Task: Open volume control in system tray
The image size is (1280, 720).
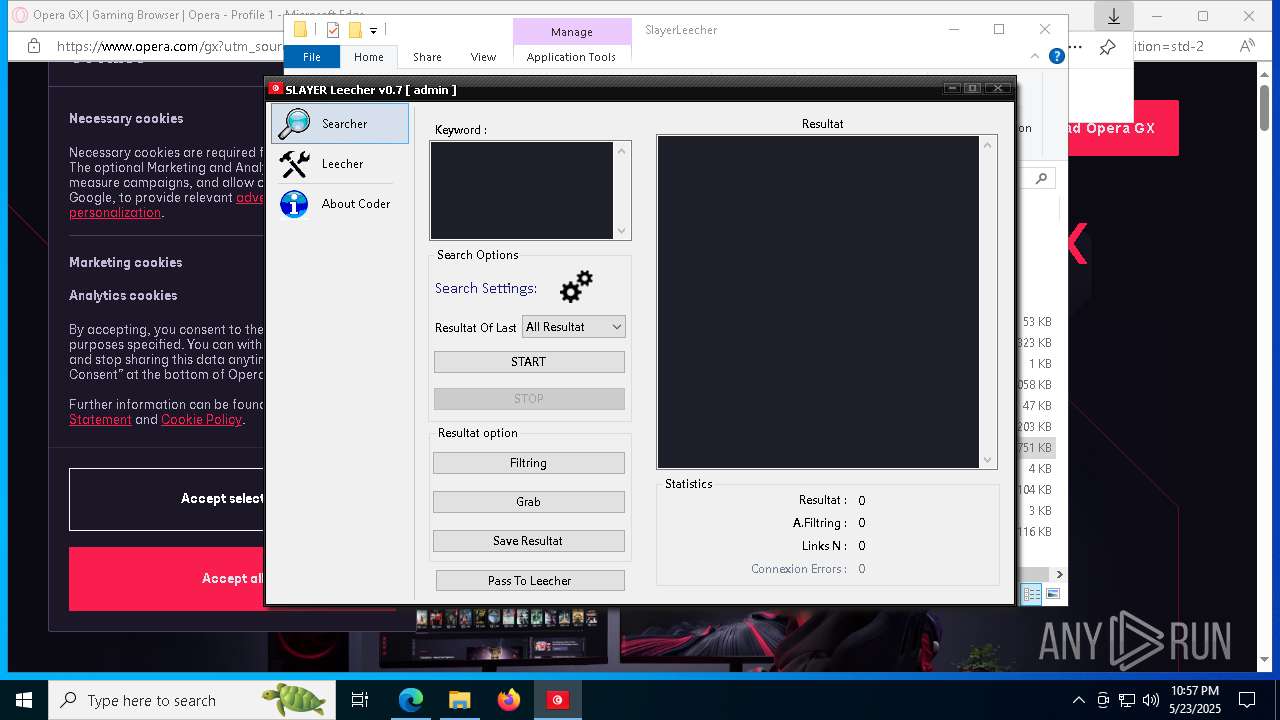Action: 1151,700
